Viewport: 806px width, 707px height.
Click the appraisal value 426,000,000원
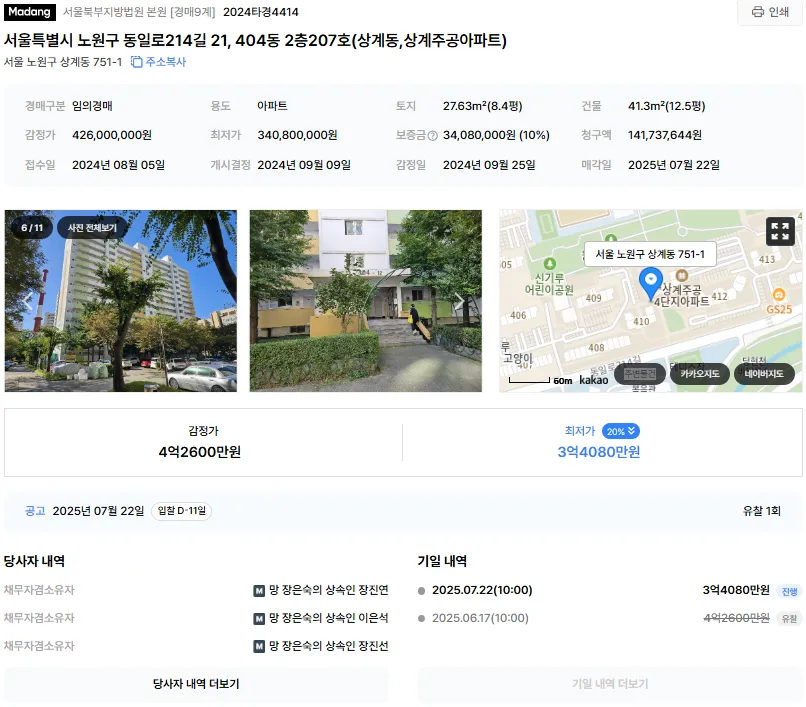(x=112, y=135)
